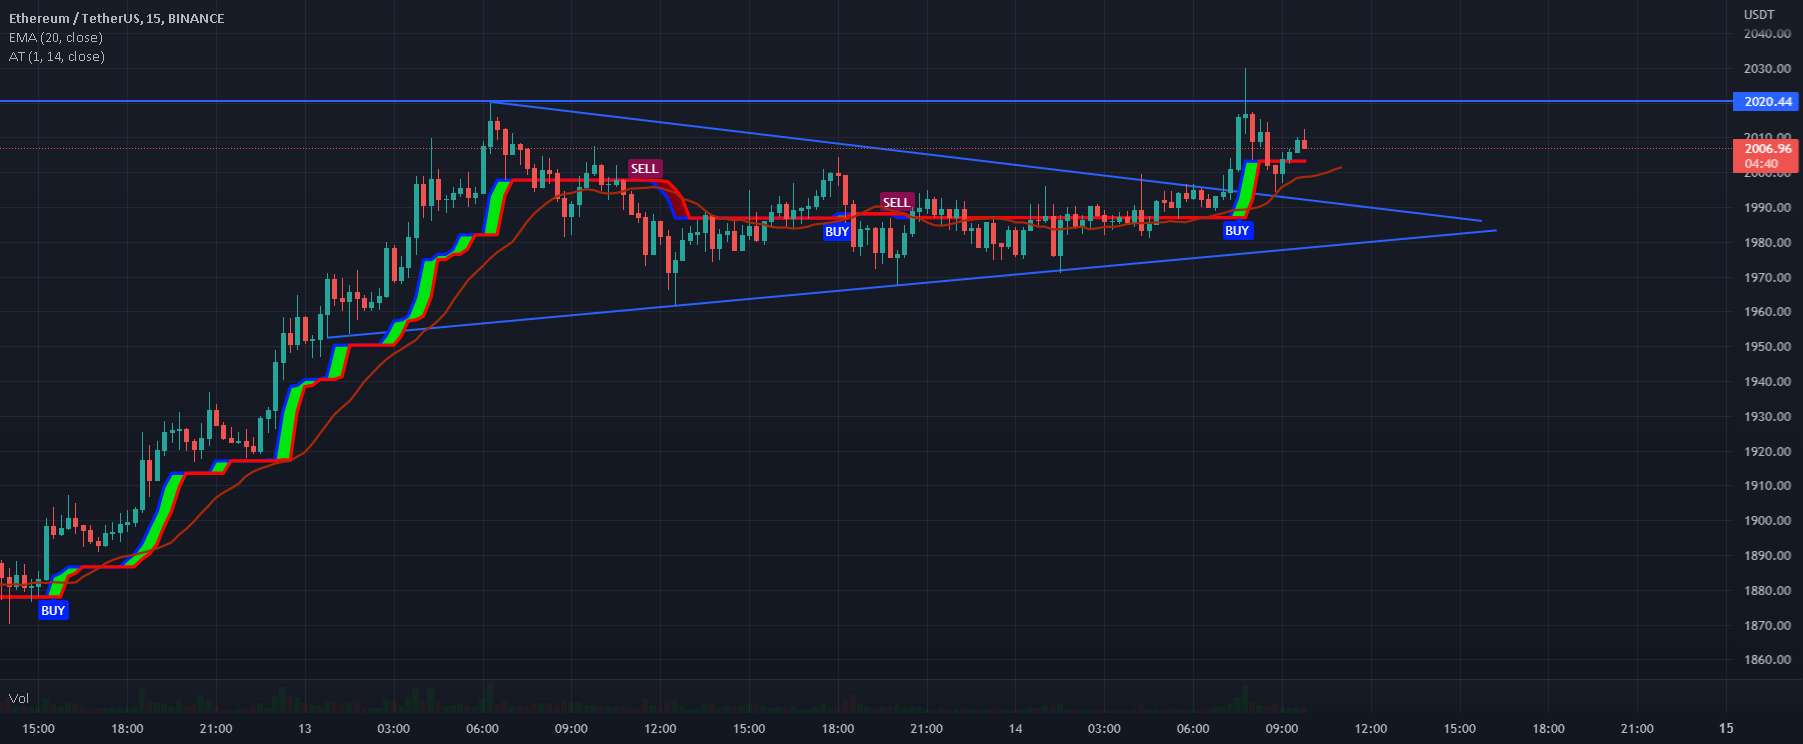1803x744 pixels.
Task: Click the 1920.00 price axis label
Action: click(1767, 452)
